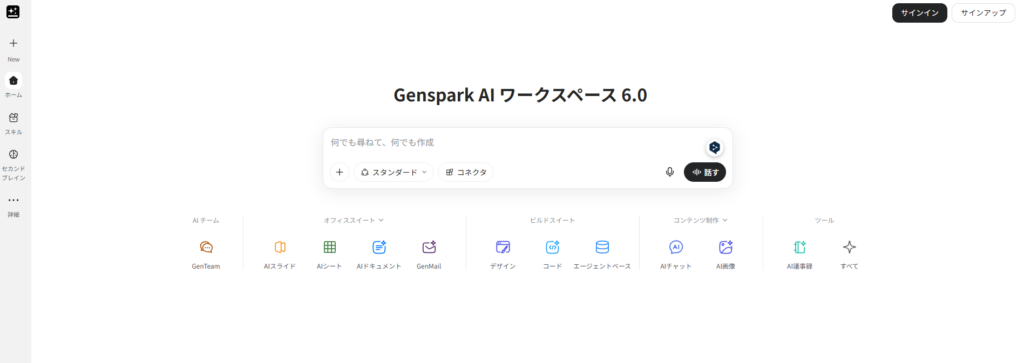This screenshot has height=363, width=1024.
Task: Click the Genspark AI ワークスペース 6.0 heading
Action: [520, 95]
